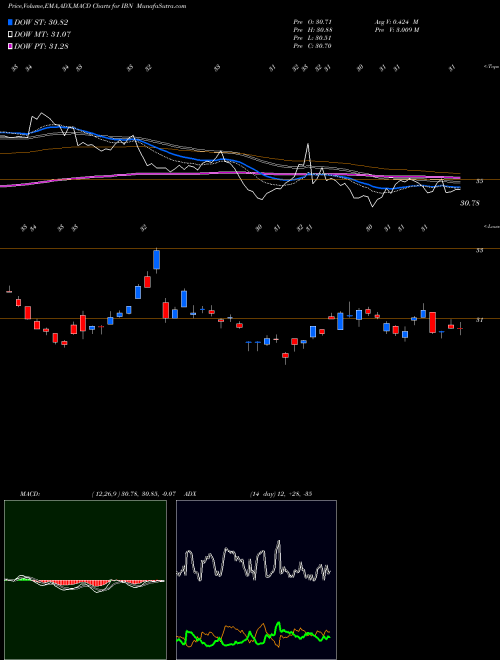Click the 'MACD:' panel label
Viewport: 500px width, 660px height.
30,494
